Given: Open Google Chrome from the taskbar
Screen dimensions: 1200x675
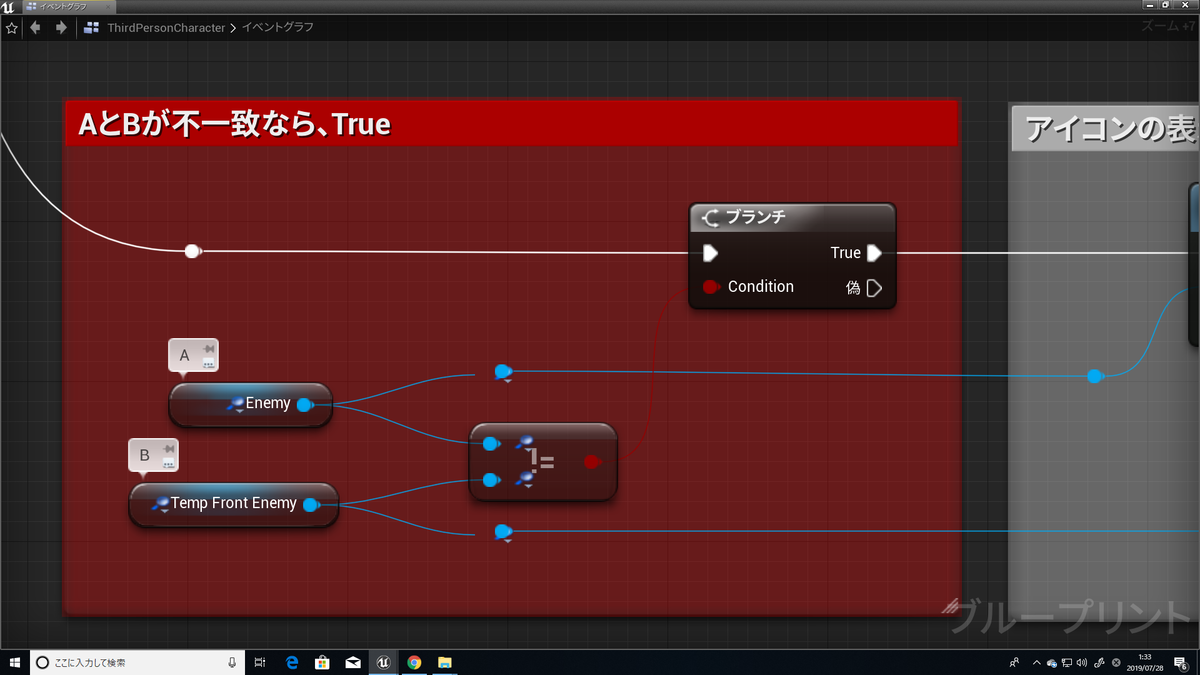Looking at the screenshot, I should pos(414,662).
